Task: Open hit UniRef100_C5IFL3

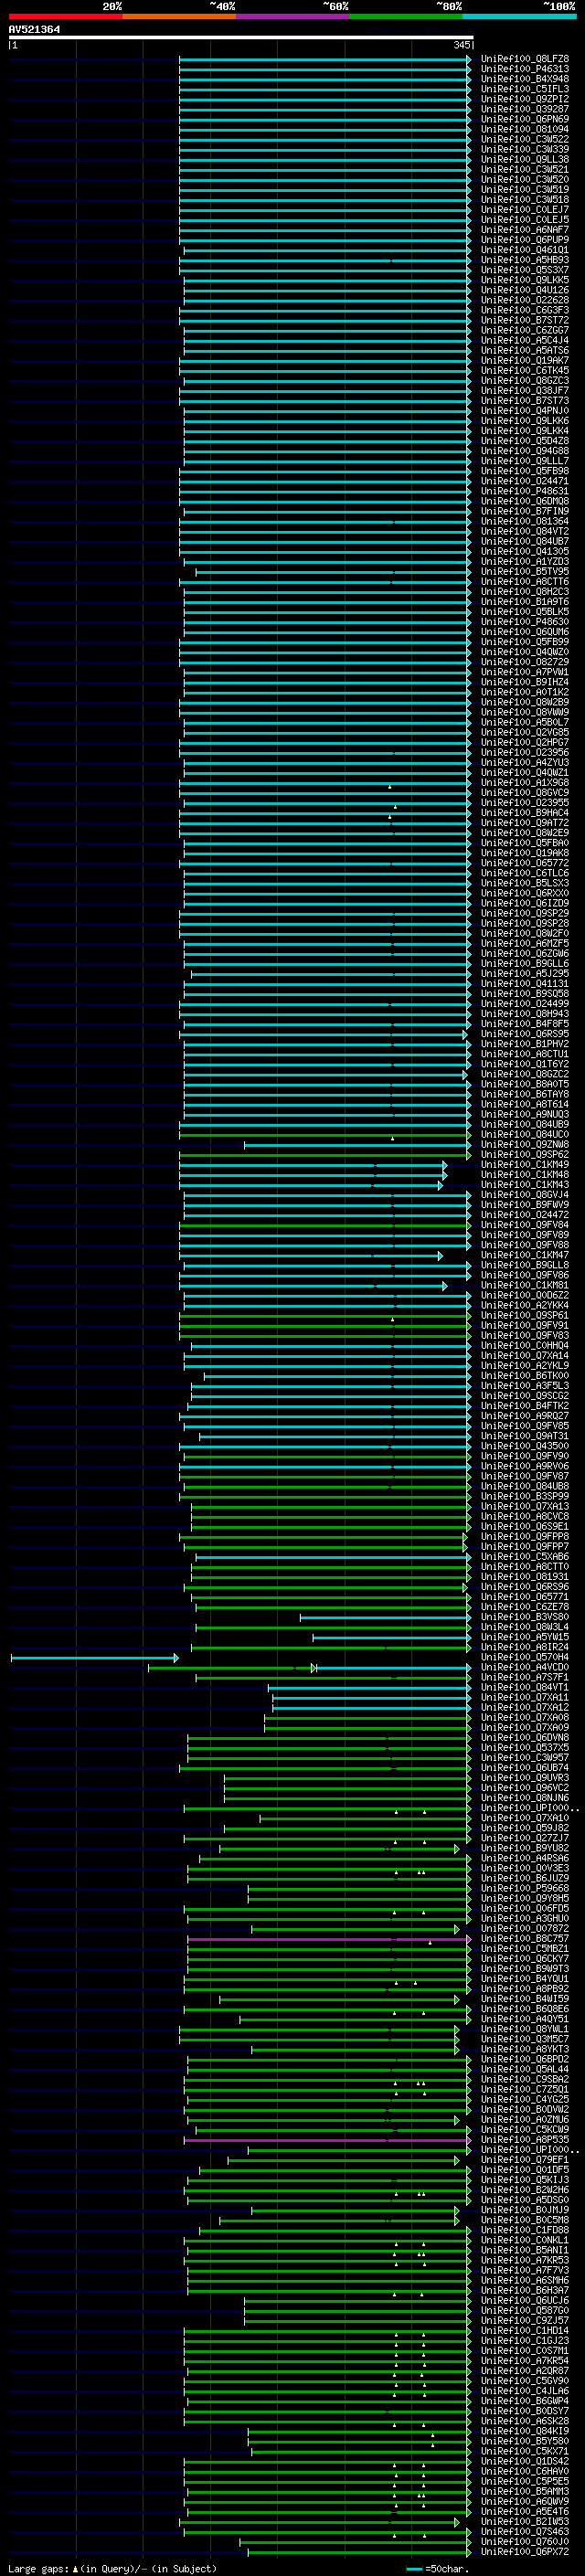Action: click(525, 89)
